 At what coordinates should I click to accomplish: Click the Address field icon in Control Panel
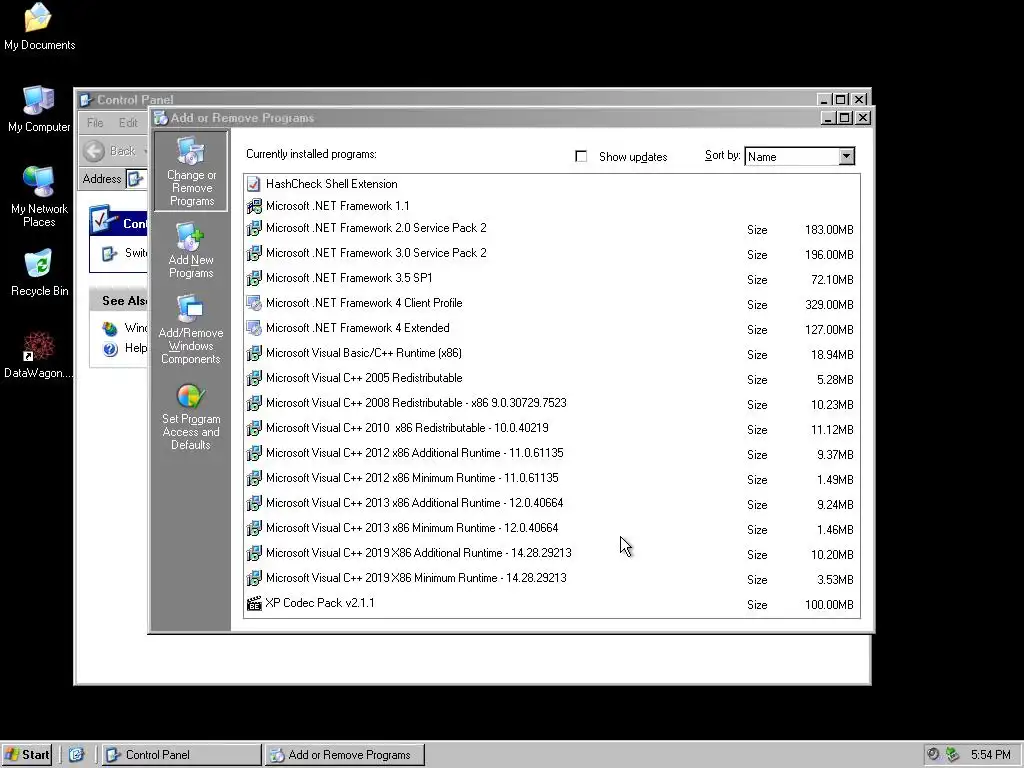(x=135, y=178)
